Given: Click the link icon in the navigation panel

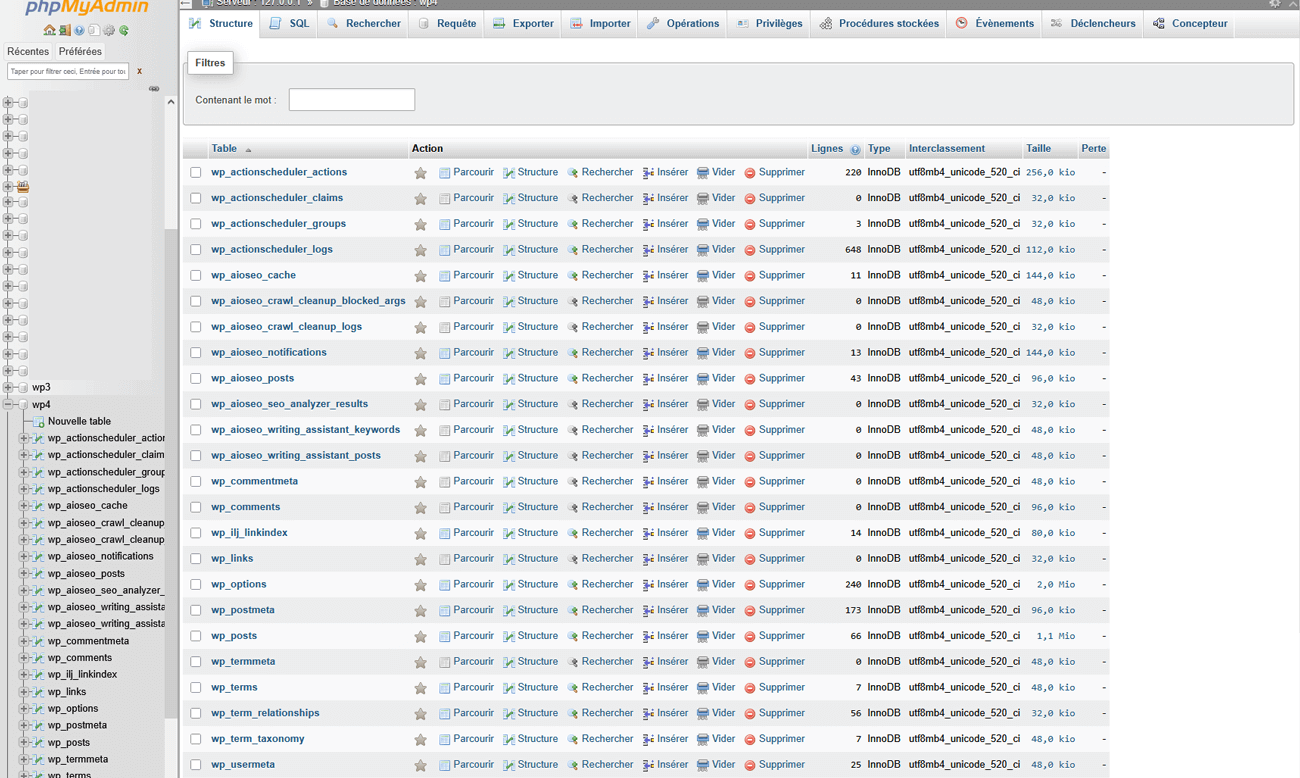Looking at the screenshot, I should pyautogui.click(x=154, y=88).
